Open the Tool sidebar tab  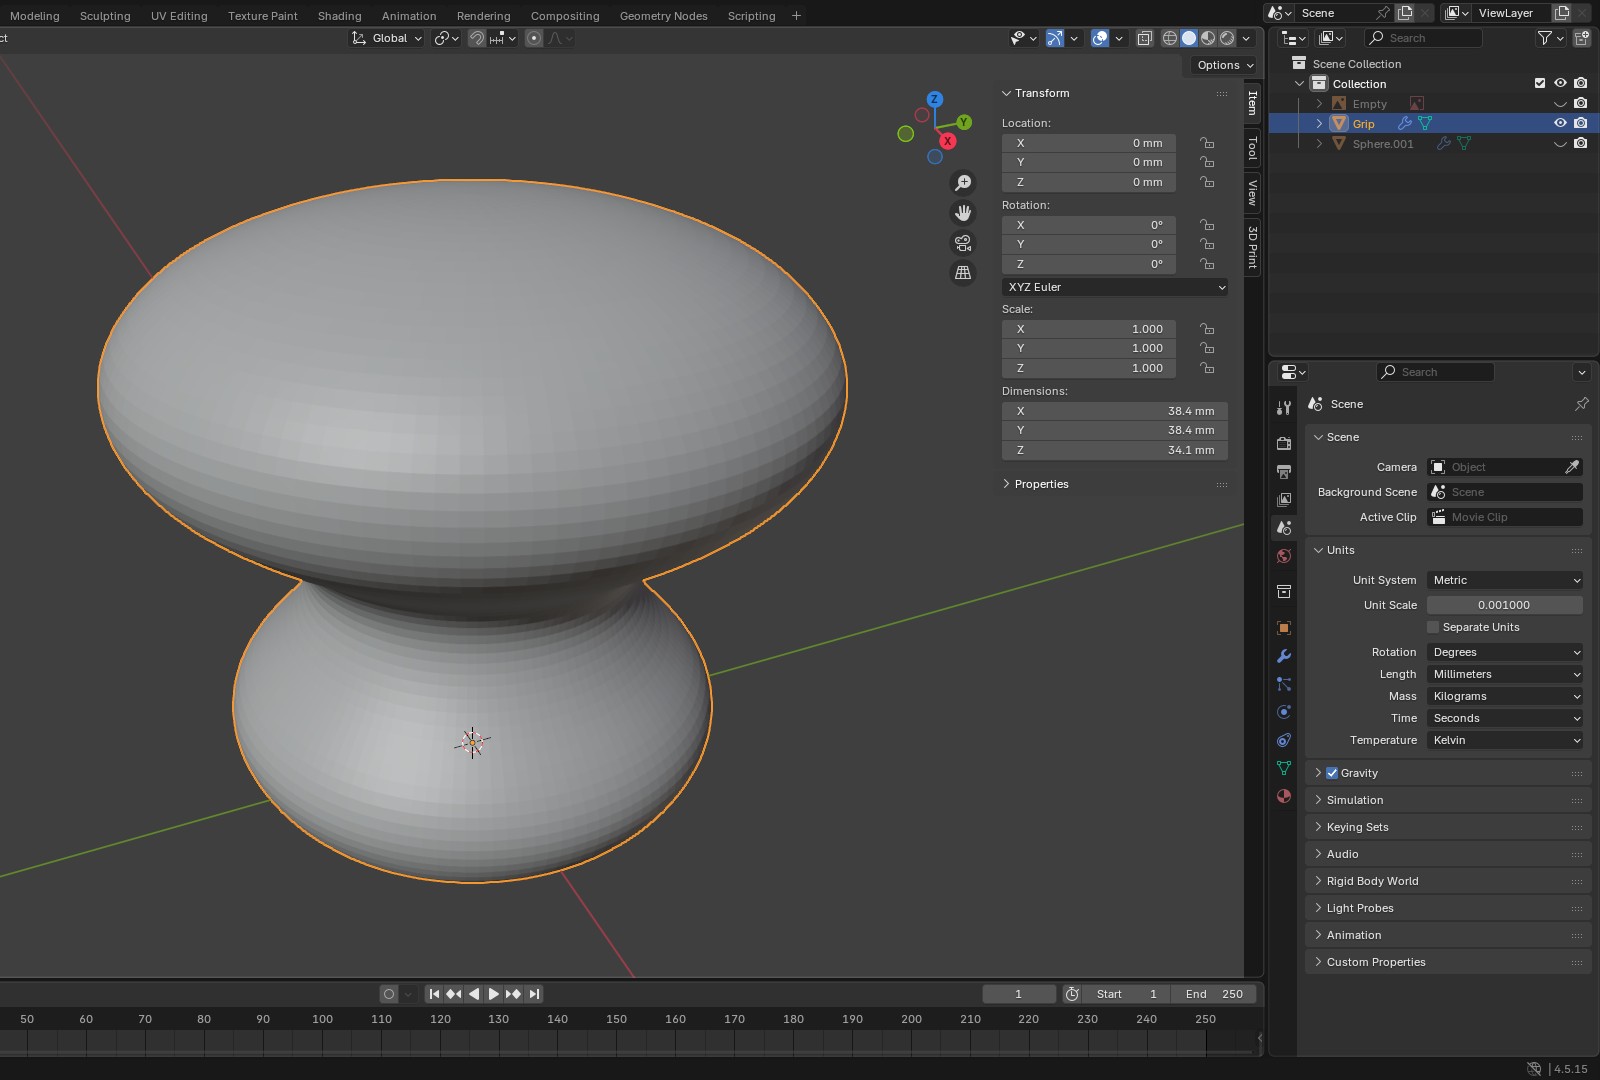tap(1253, 148)
